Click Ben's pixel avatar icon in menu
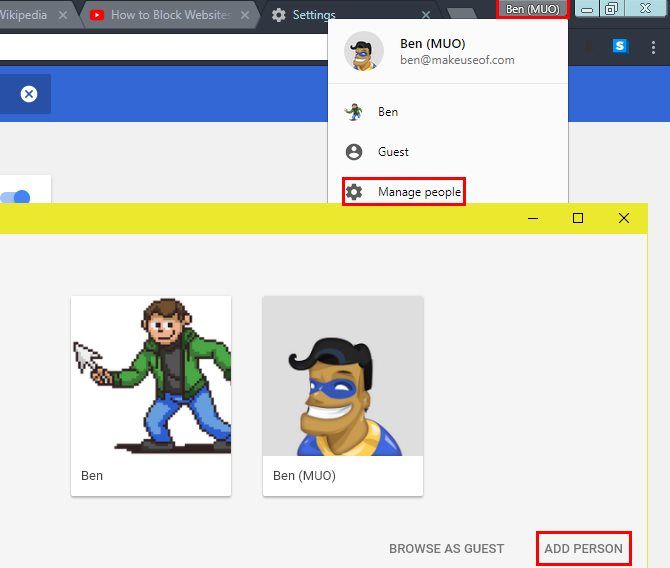This screenshot has width=670, height=568. pos(354,112)
